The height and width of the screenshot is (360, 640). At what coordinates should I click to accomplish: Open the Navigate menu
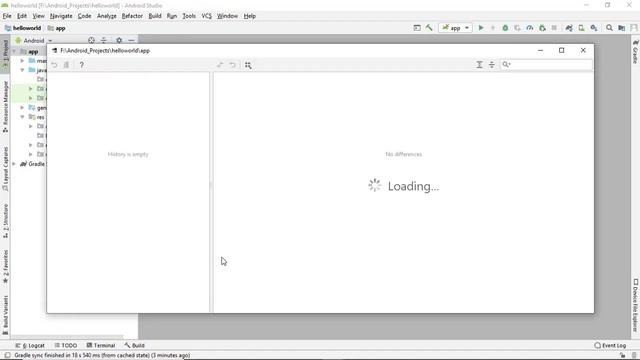pos(61,16)
